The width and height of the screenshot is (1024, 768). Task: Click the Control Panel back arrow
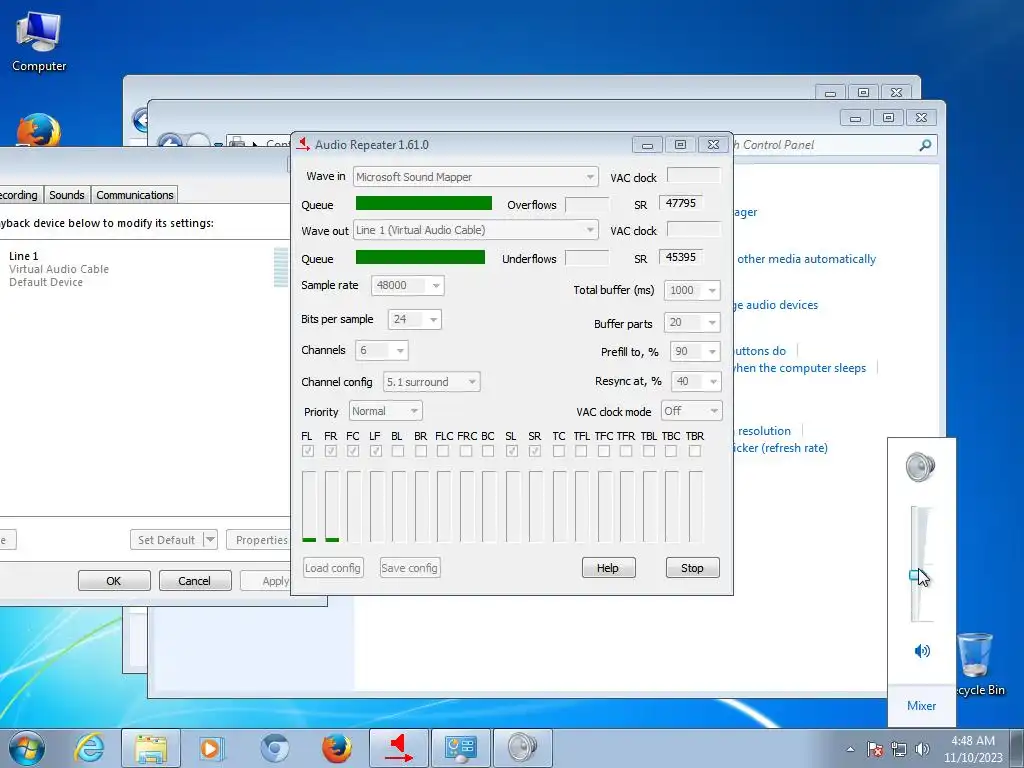point(170,142)
